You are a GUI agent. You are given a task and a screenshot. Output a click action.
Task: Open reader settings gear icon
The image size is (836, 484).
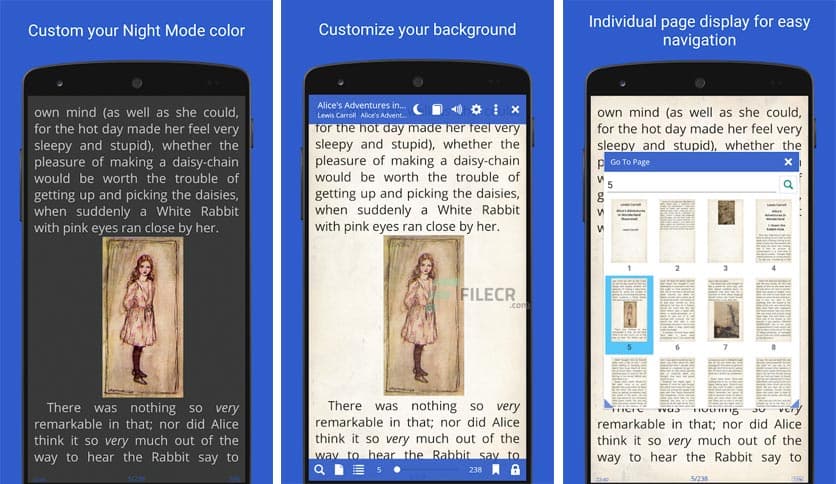click(x=477, y=109)
